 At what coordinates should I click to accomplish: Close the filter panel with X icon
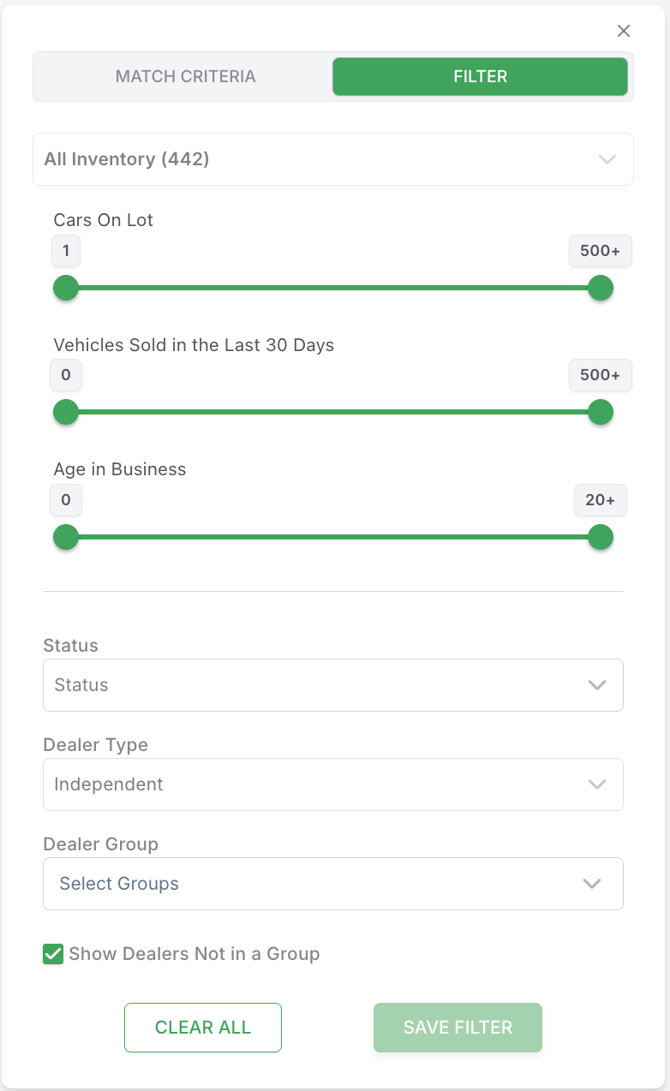(x=624, y=31)
